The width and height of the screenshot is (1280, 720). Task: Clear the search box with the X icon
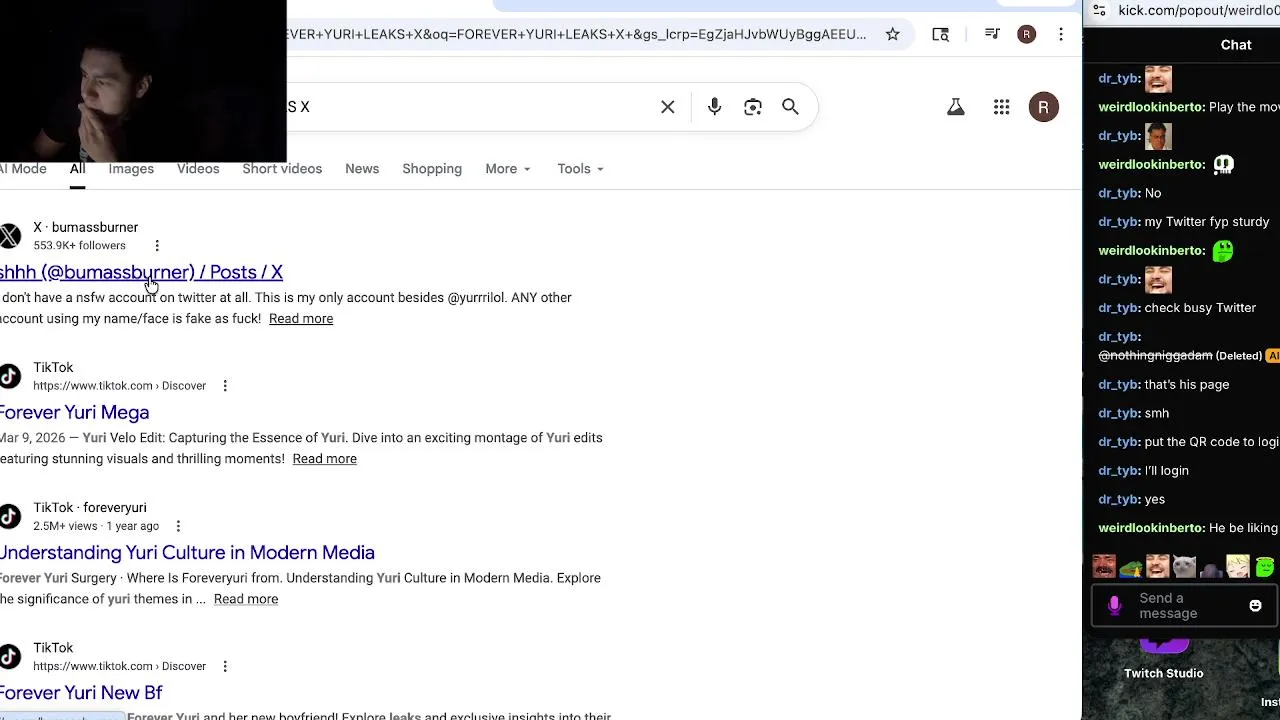click(x=668, y=107)
